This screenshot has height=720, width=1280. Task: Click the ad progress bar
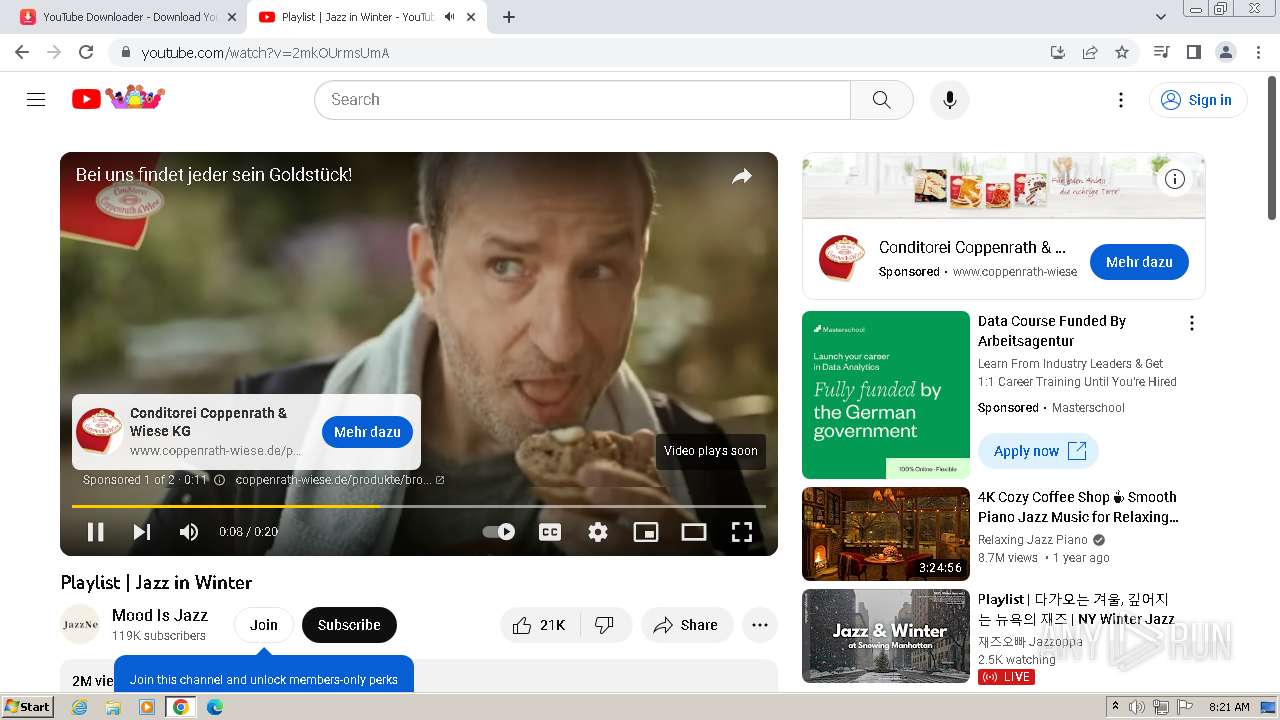point(419,506)
